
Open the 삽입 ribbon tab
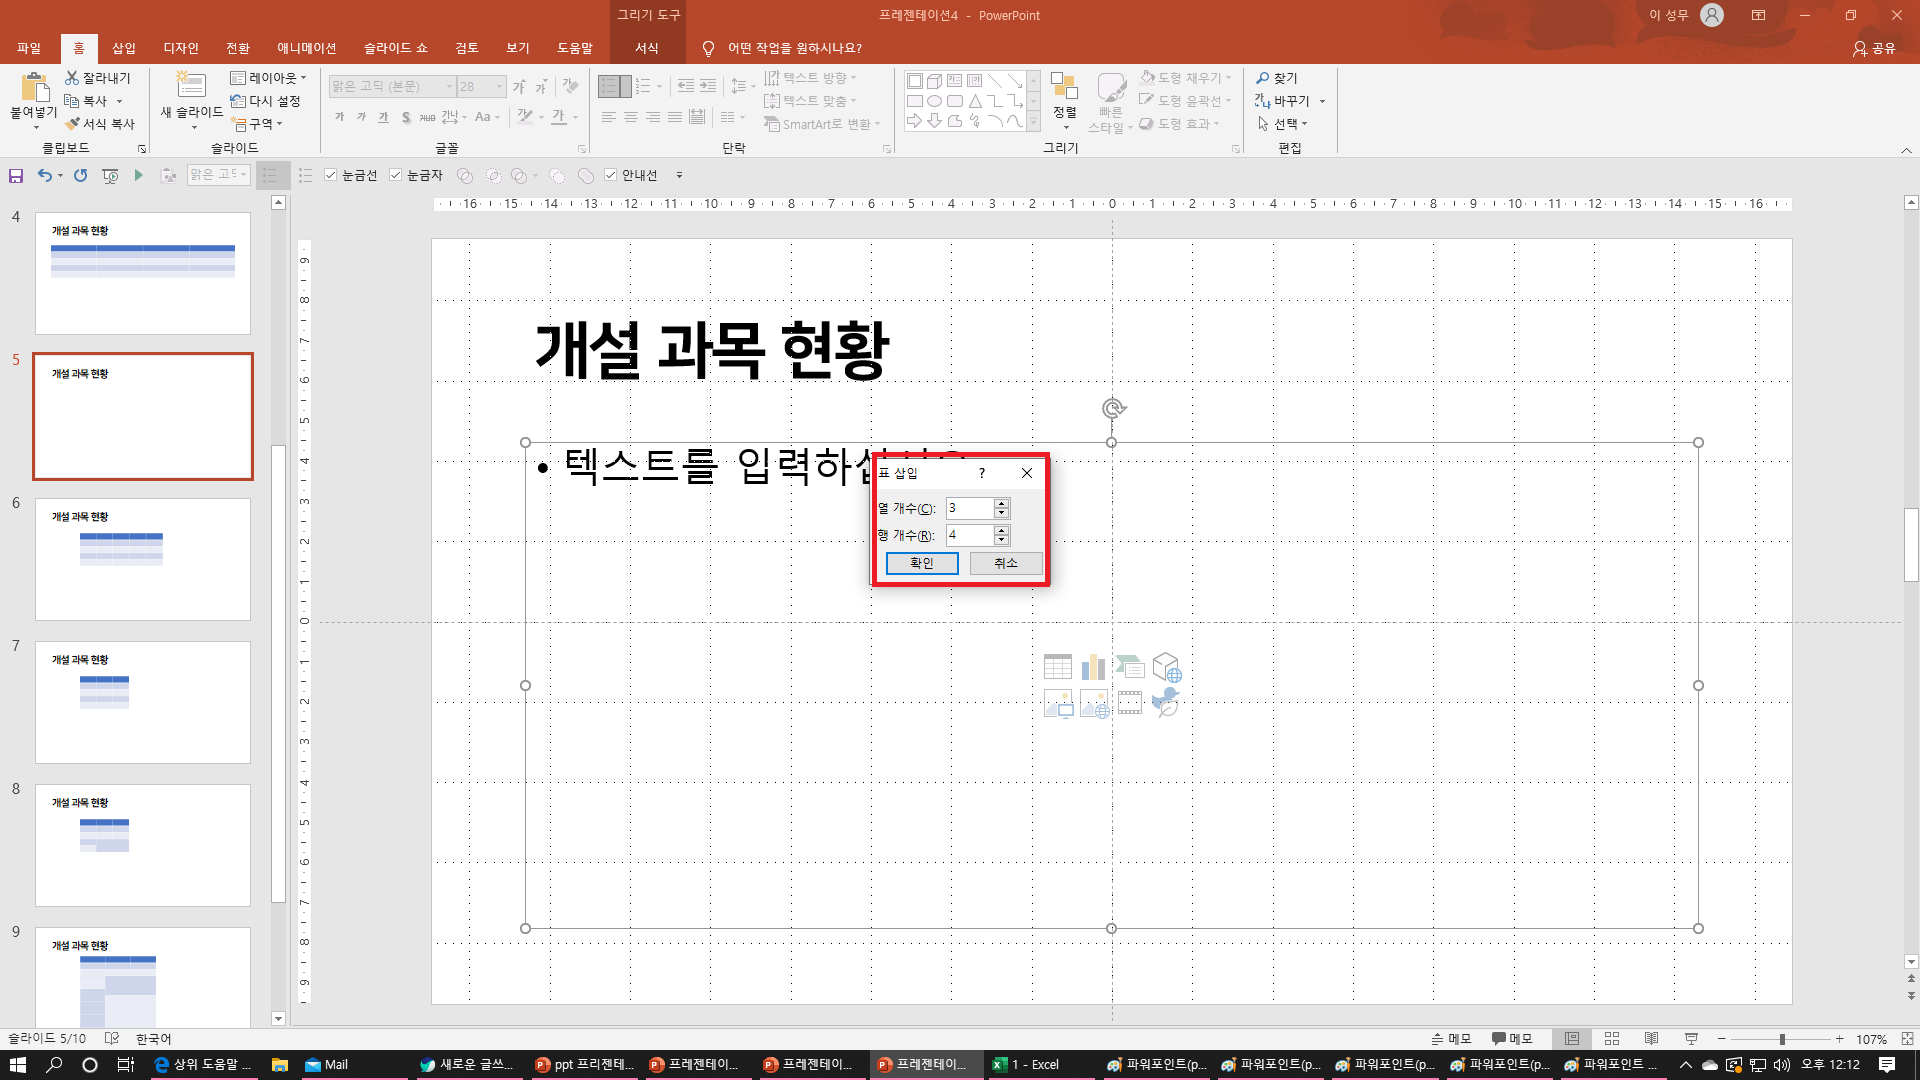[124, 48]
